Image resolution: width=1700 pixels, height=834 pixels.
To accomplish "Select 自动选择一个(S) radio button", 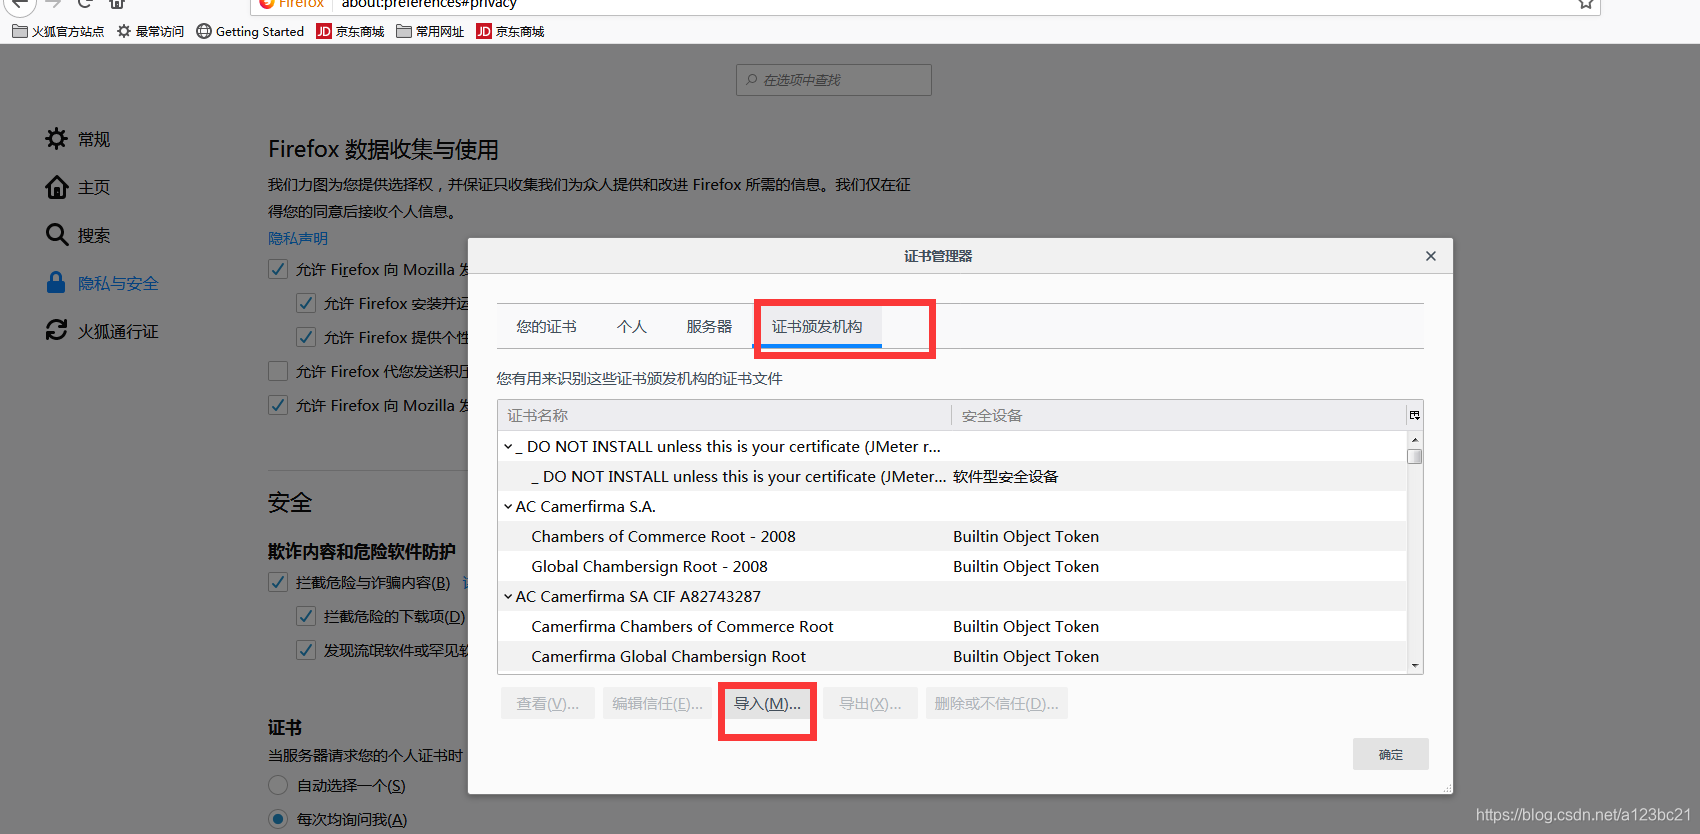I will tap(278, 785).
